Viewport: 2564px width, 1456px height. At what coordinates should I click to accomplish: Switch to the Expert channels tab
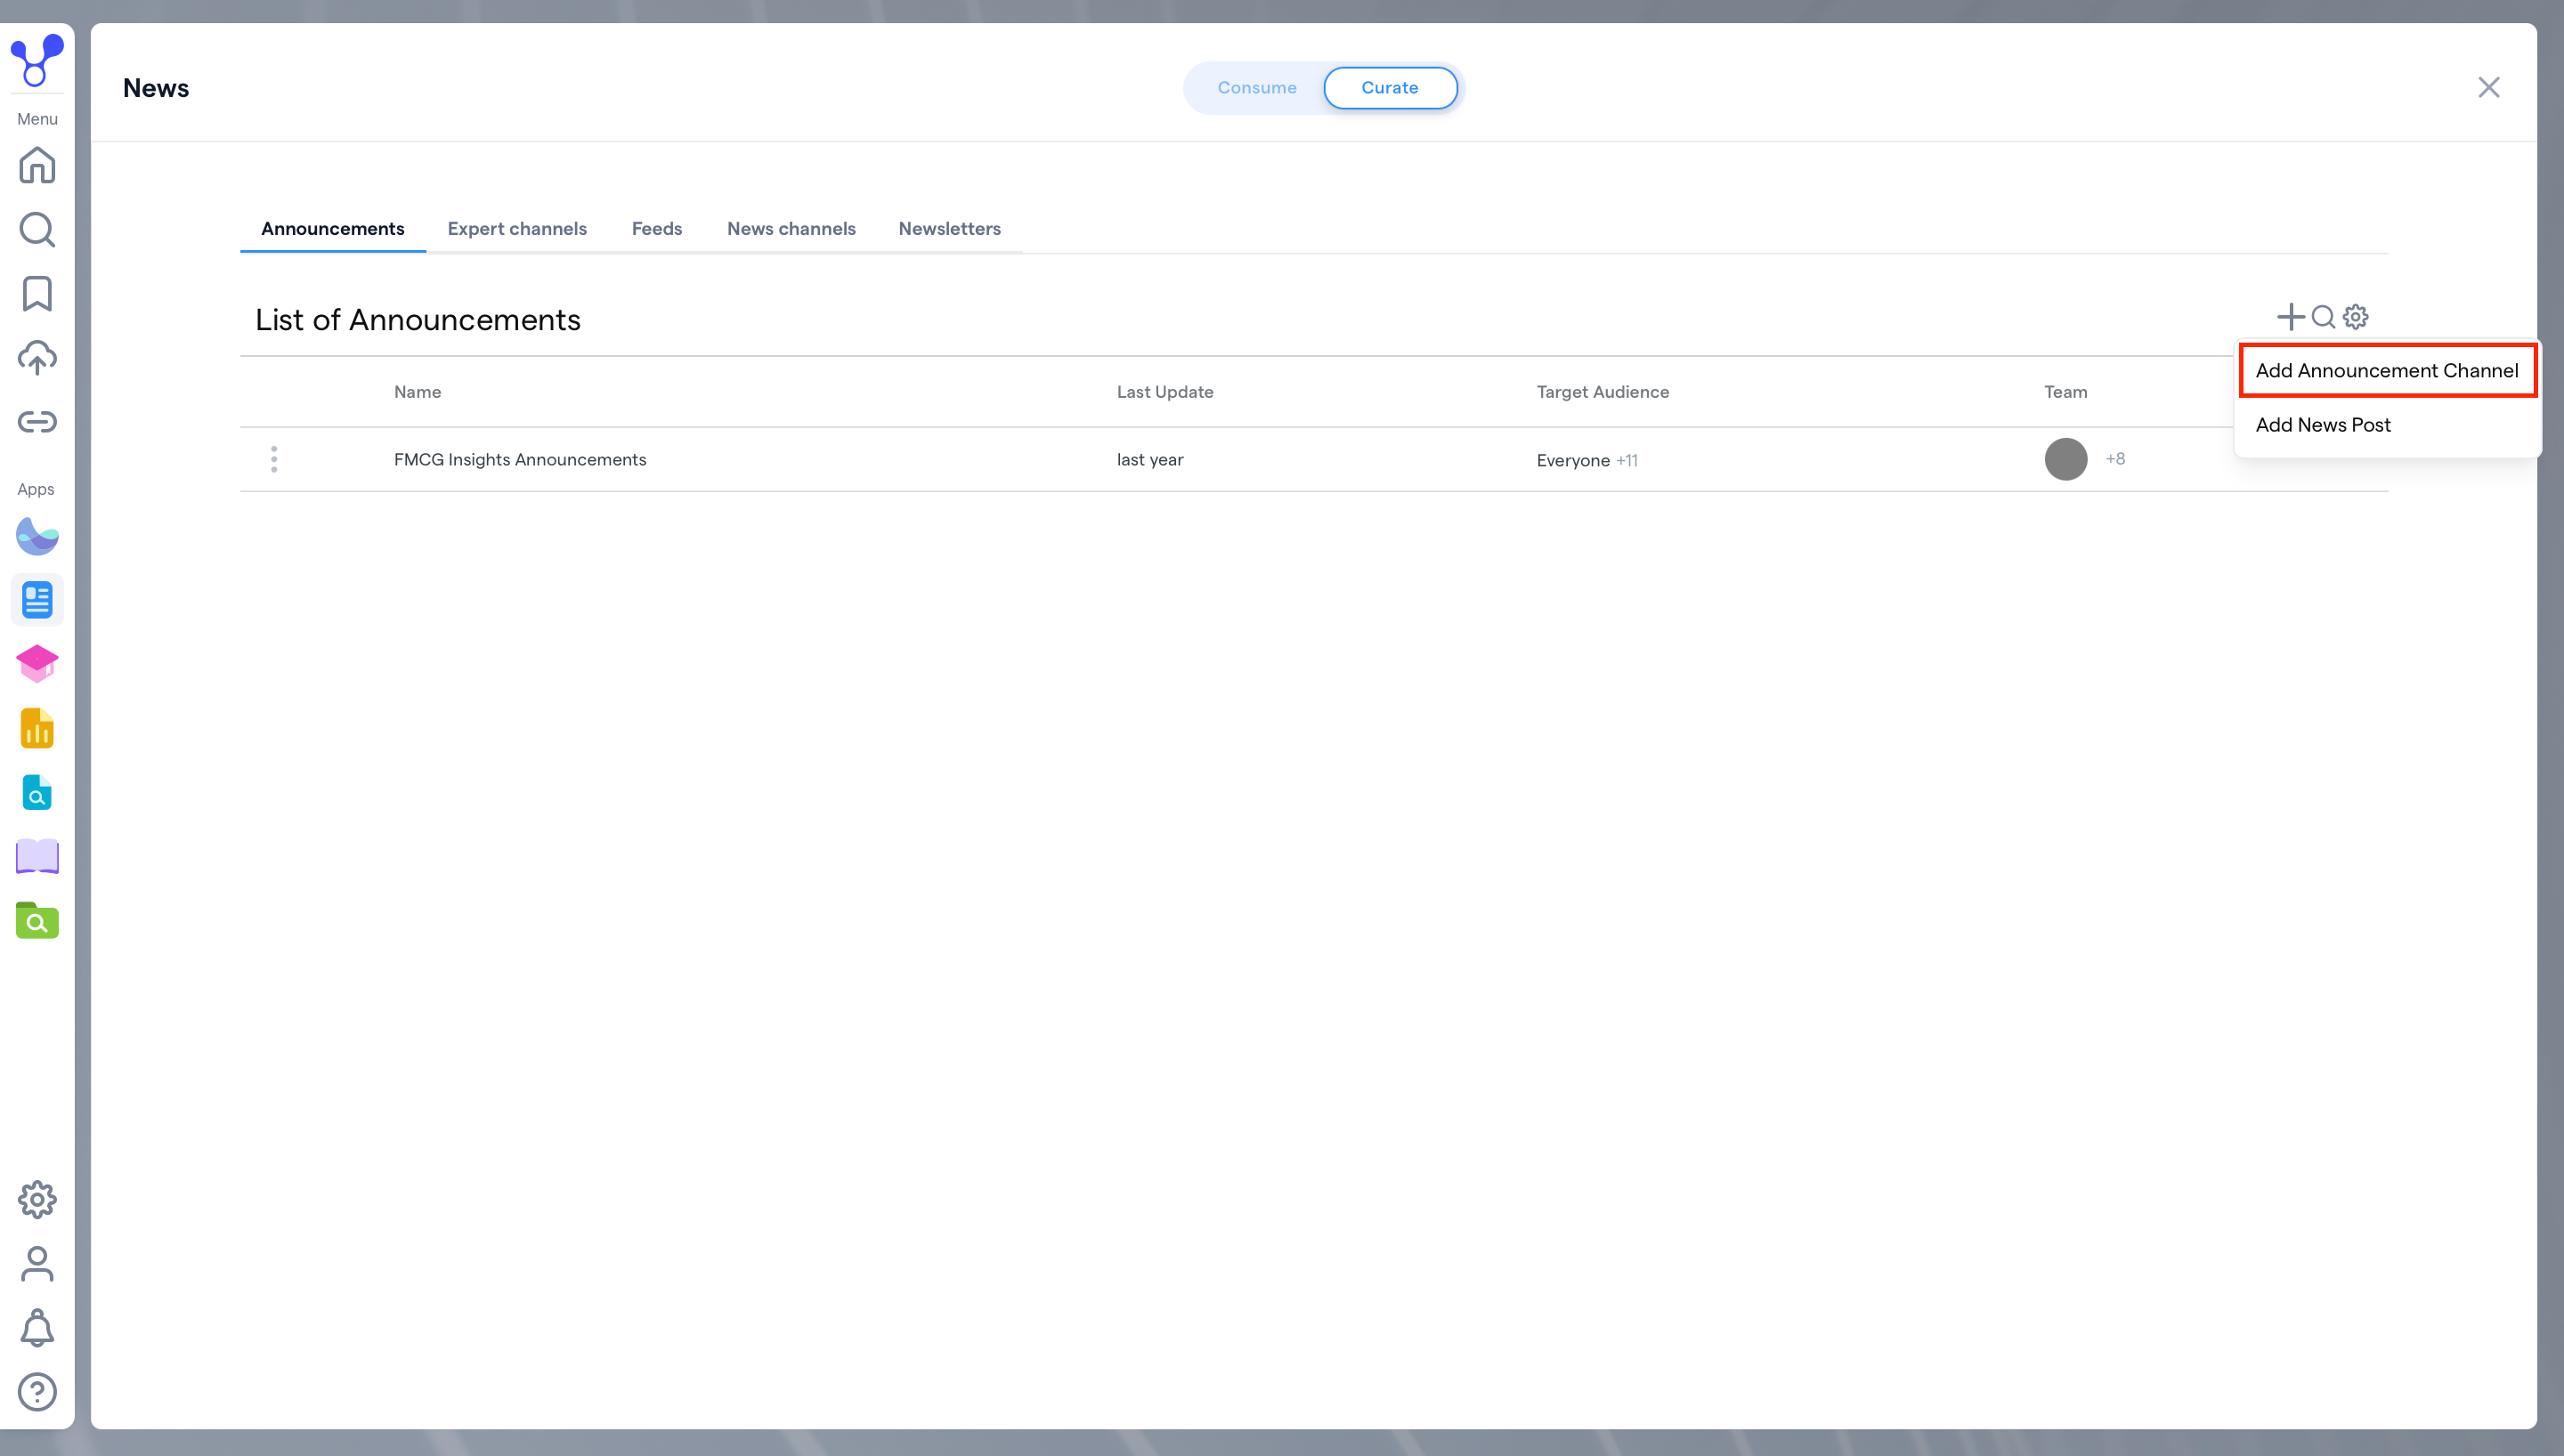coord(517,229)
